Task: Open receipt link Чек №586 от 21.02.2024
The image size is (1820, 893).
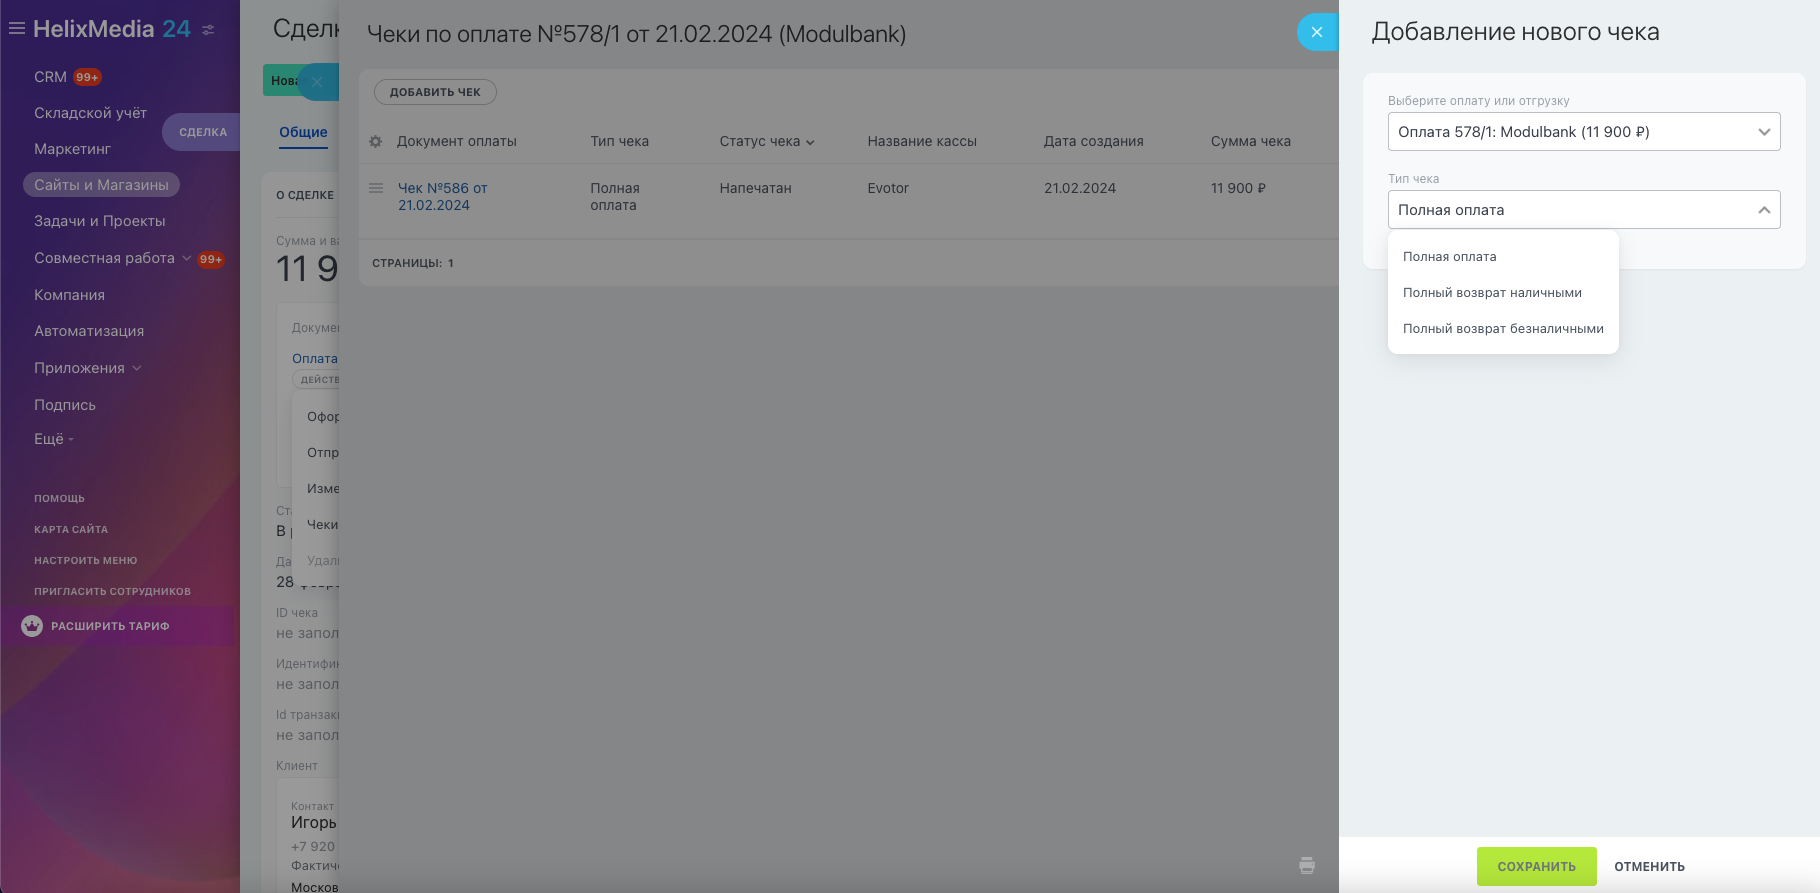Action: pyautogui.click(x=443, y=197)
